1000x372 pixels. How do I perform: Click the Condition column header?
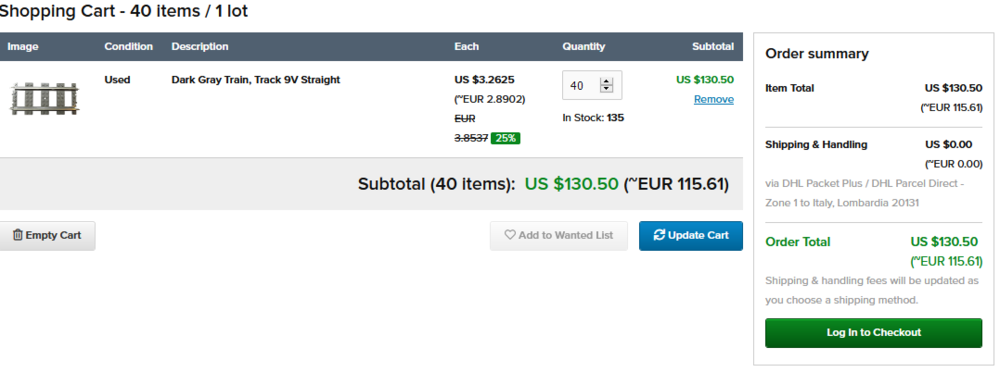coord(129,47)
